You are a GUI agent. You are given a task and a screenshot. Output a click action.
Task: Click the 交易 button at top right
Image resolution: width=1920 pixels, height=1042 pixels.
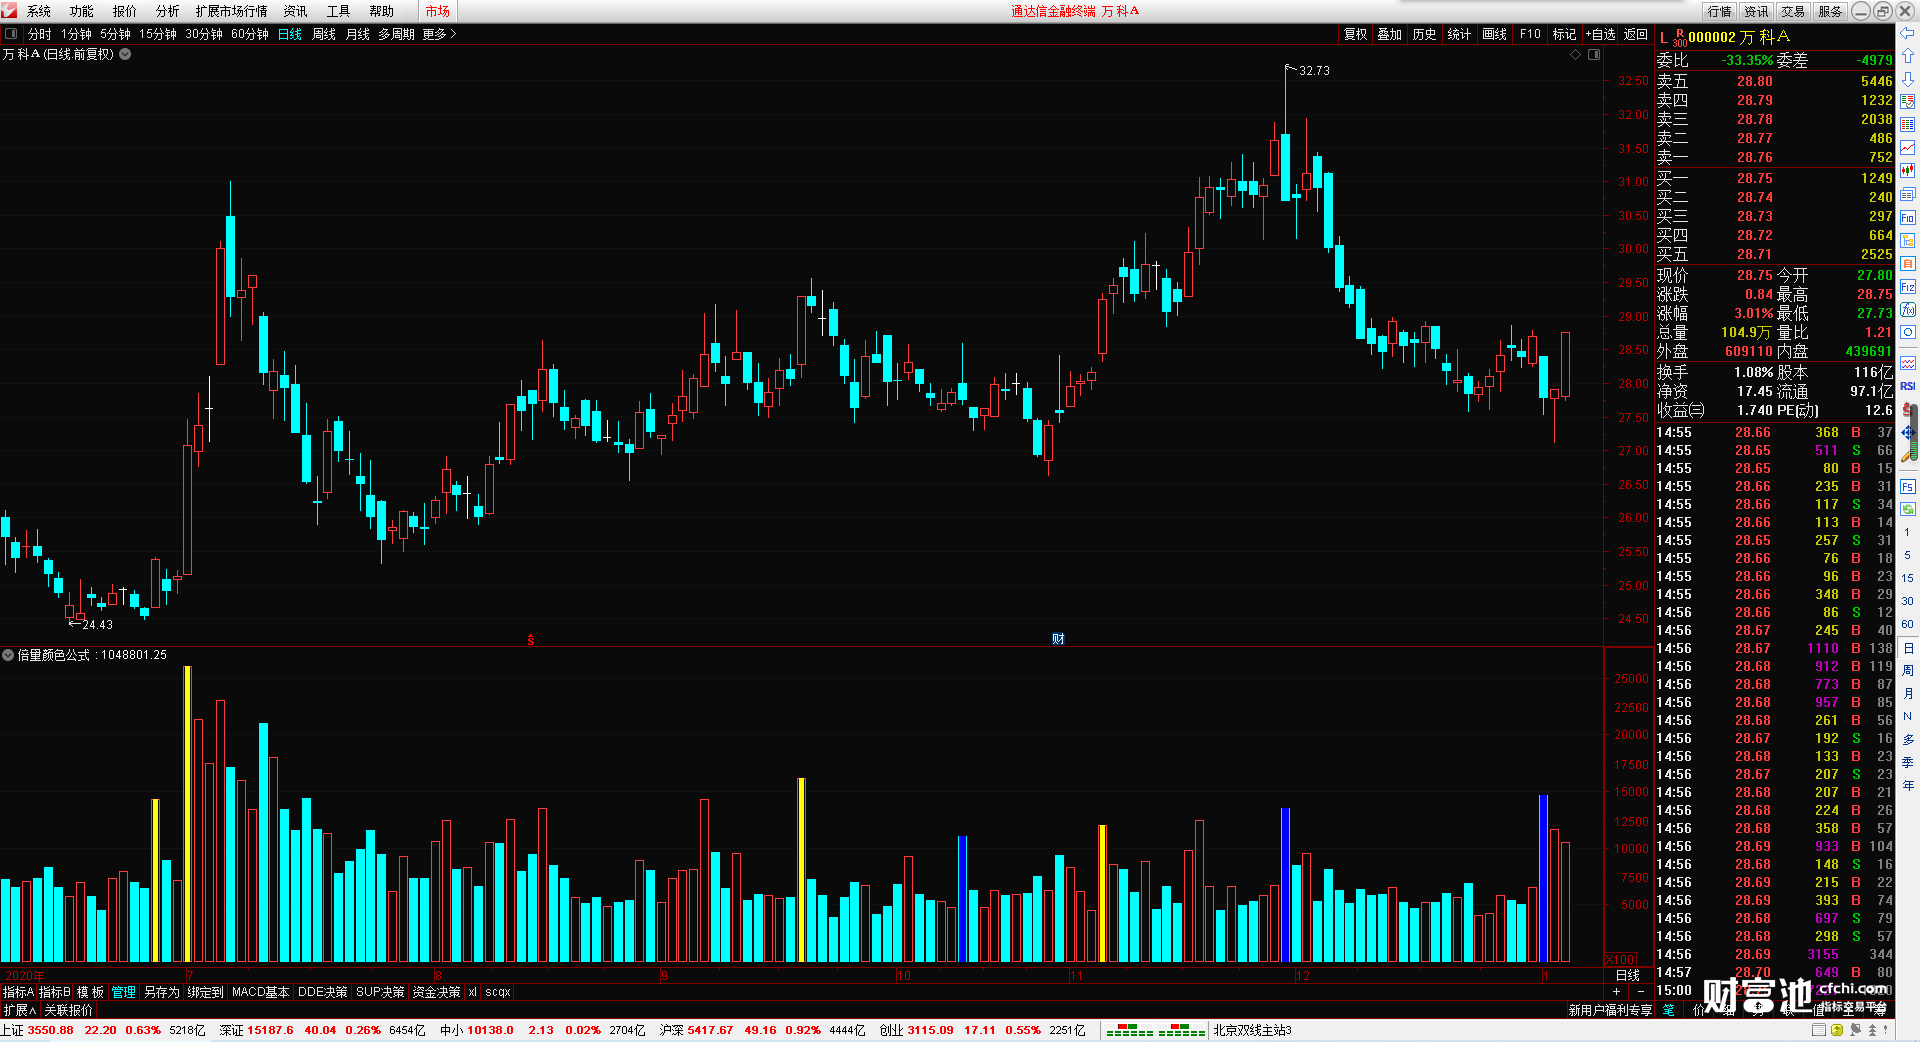1793,11
